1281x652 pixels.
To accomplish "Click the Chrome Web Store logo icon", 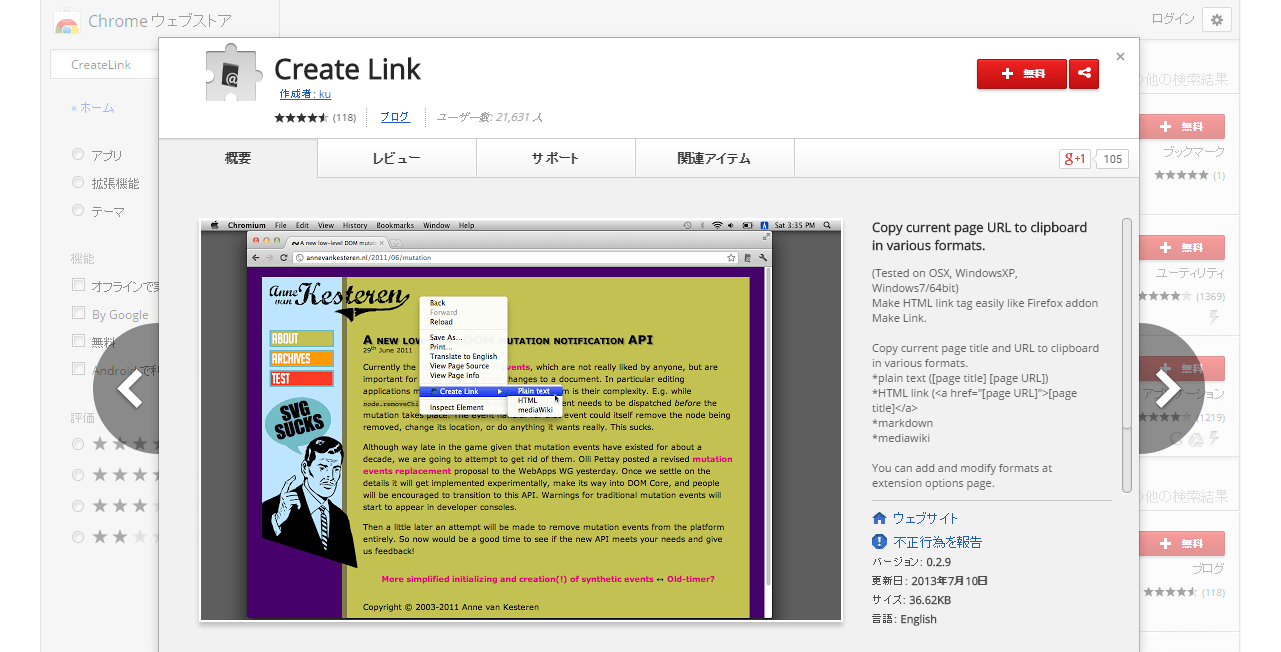I will click(x=68, y=22).
